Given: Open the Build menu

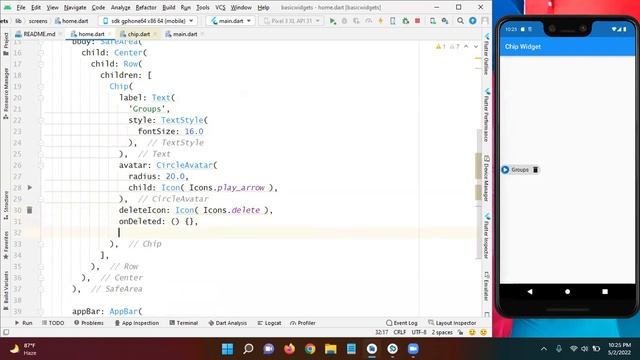Looking at the screenshot, I should [169, 7].
